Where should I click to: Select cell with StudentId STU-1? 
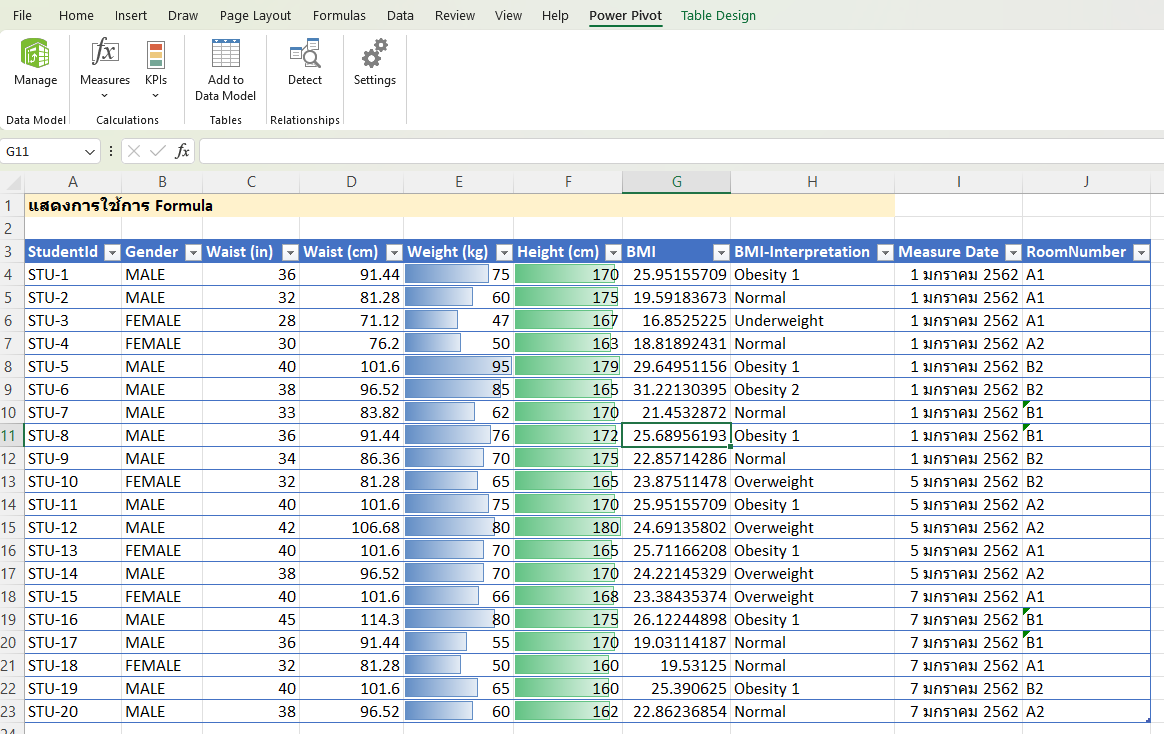(x=73, y=275)
